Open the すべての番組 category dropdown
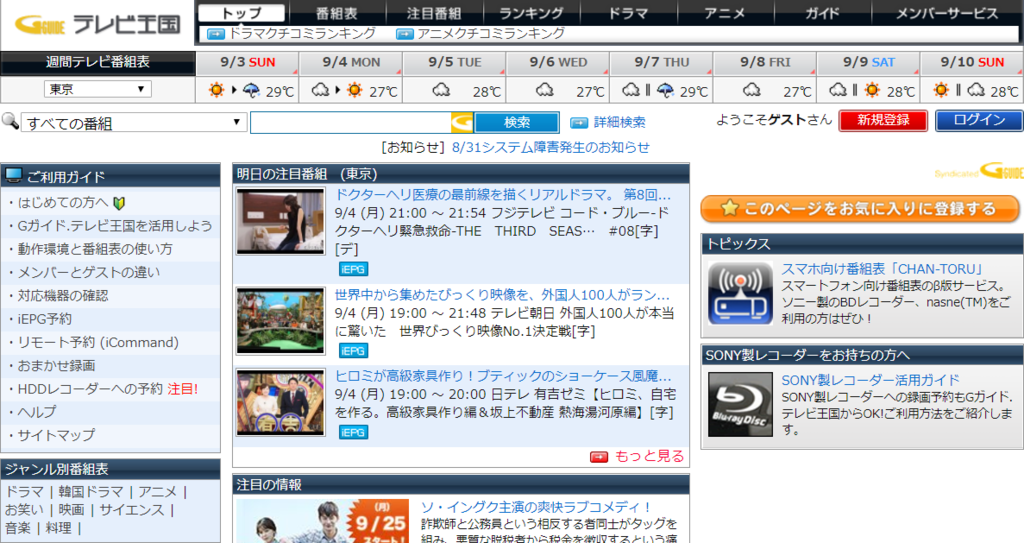 click(134, 122)
